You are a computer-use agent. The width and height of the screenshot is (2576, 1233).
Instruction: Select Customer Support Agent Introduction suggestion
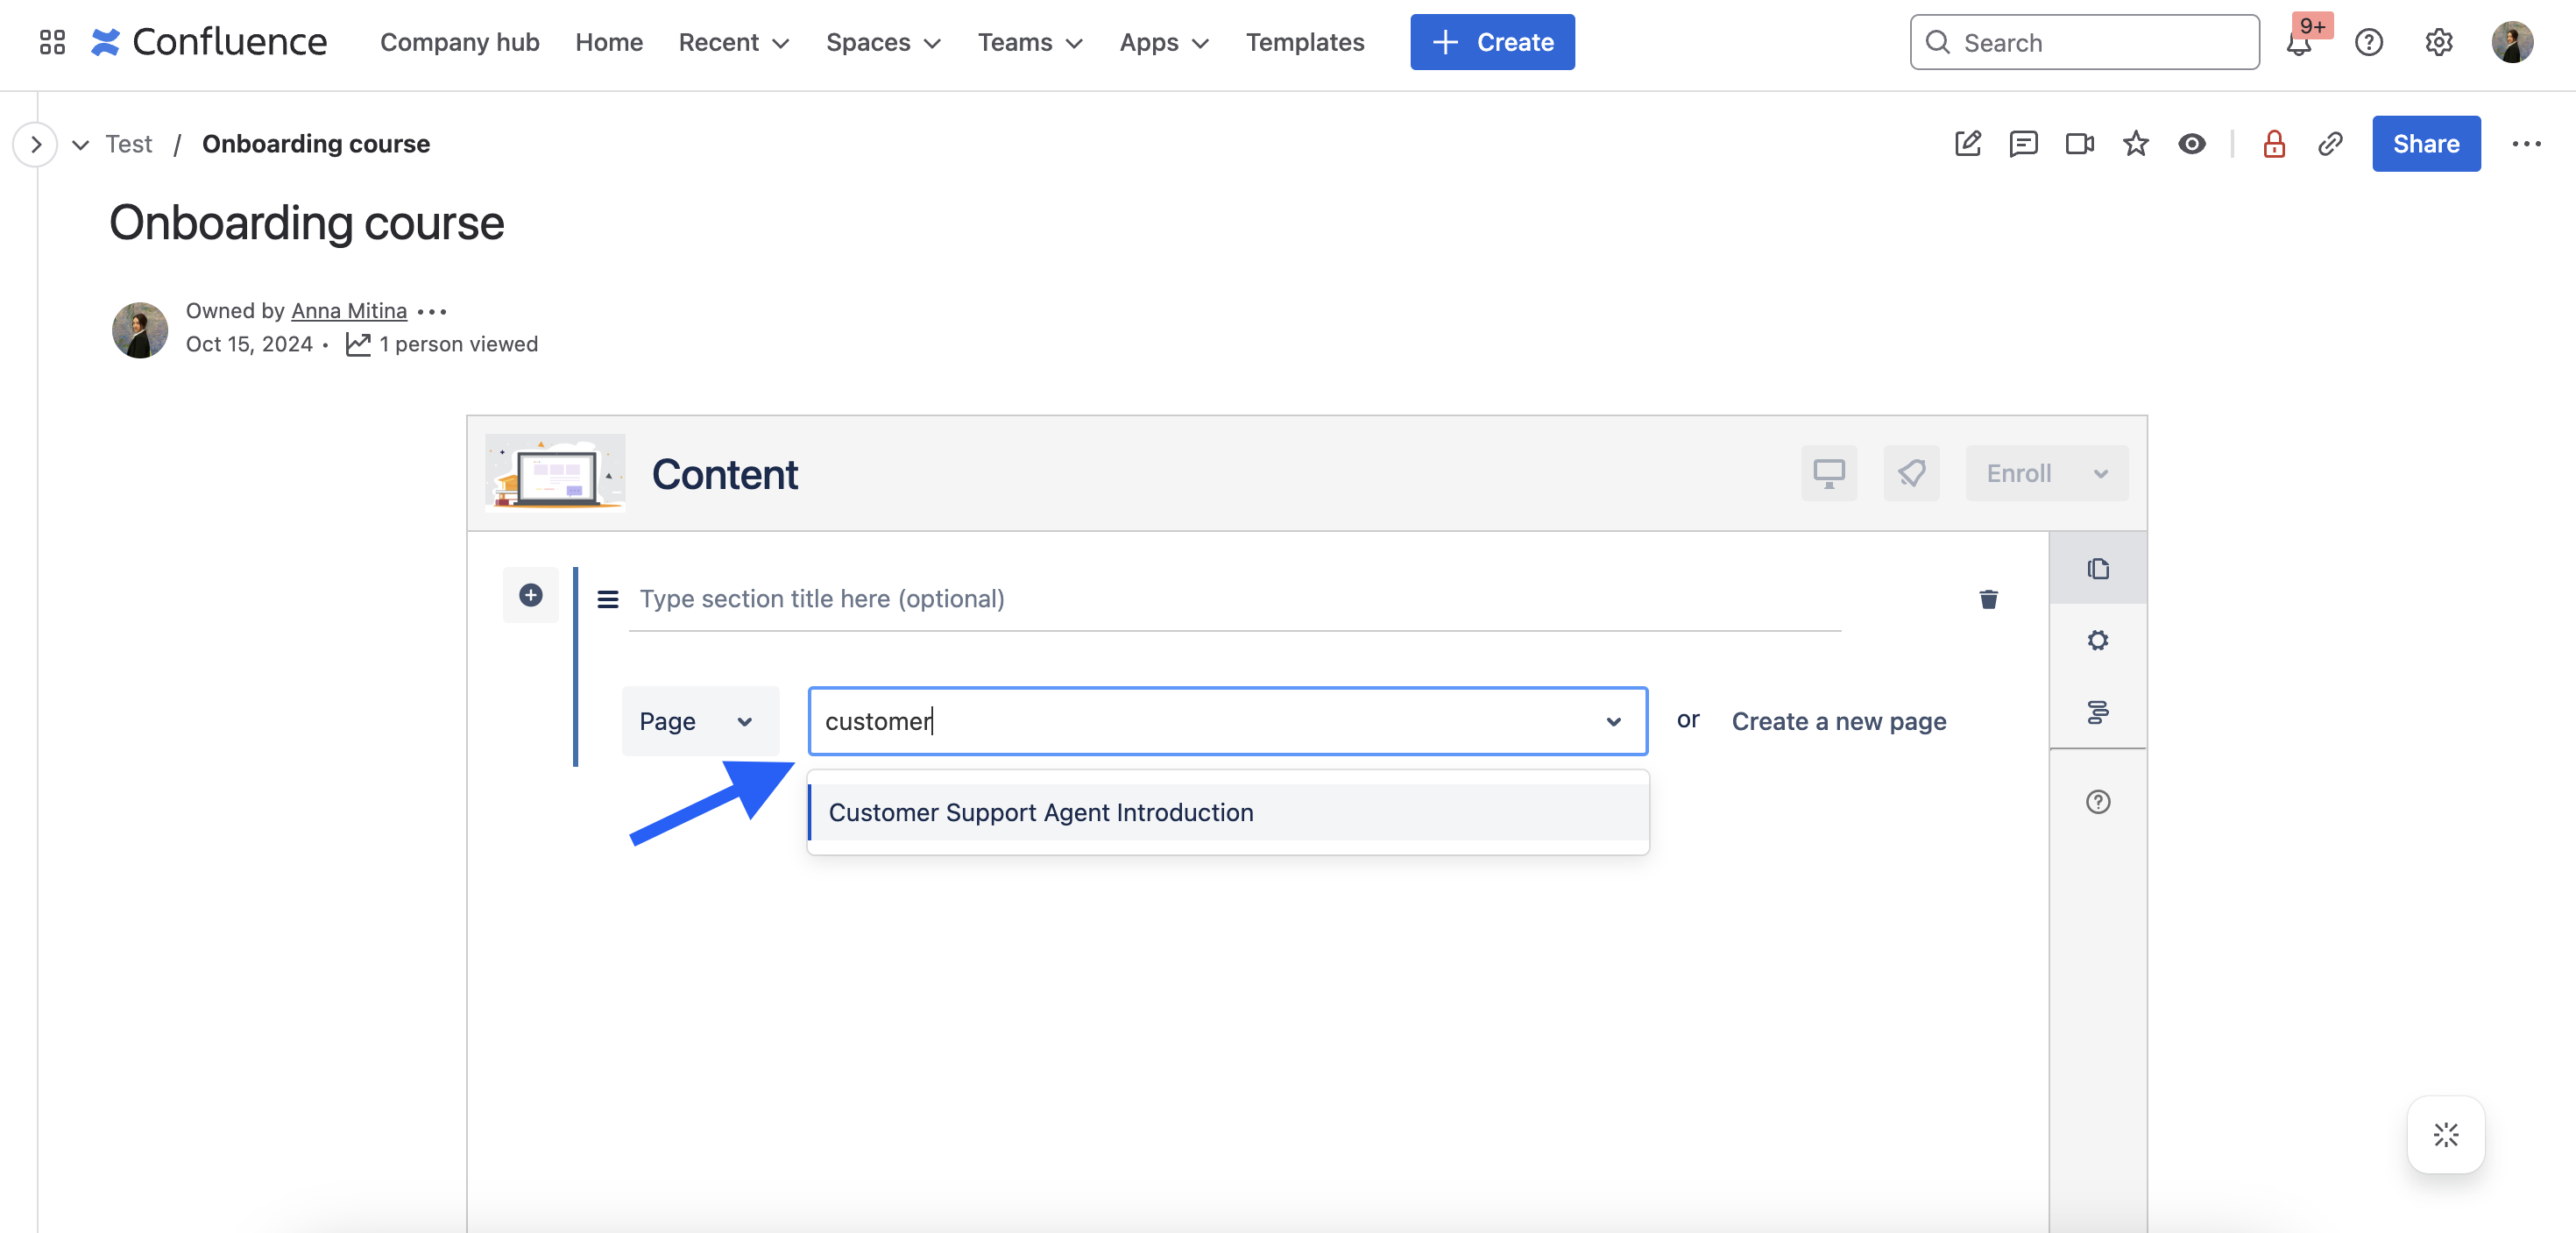pos(1040,812)
